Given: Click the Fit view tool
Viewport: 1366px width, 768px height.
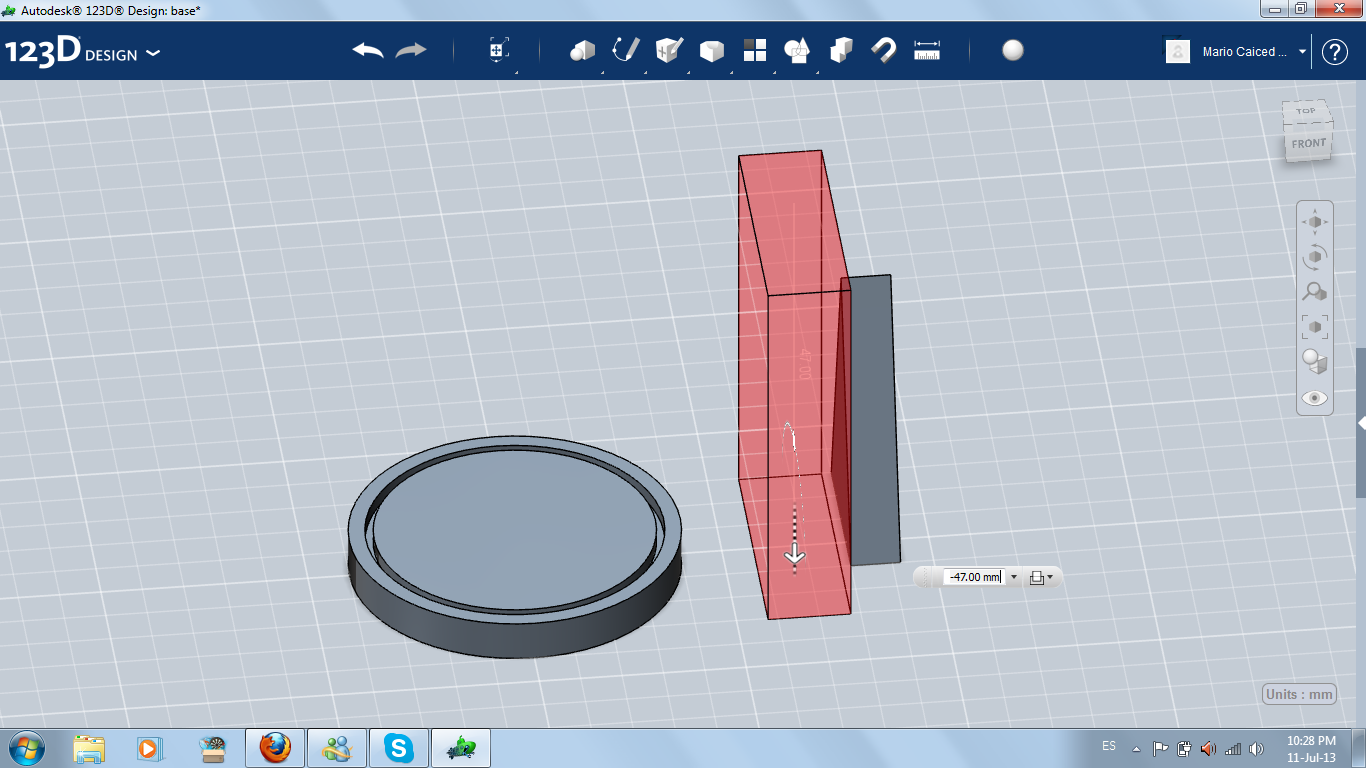Looking at the screenshot, I should pos(1315,326).
